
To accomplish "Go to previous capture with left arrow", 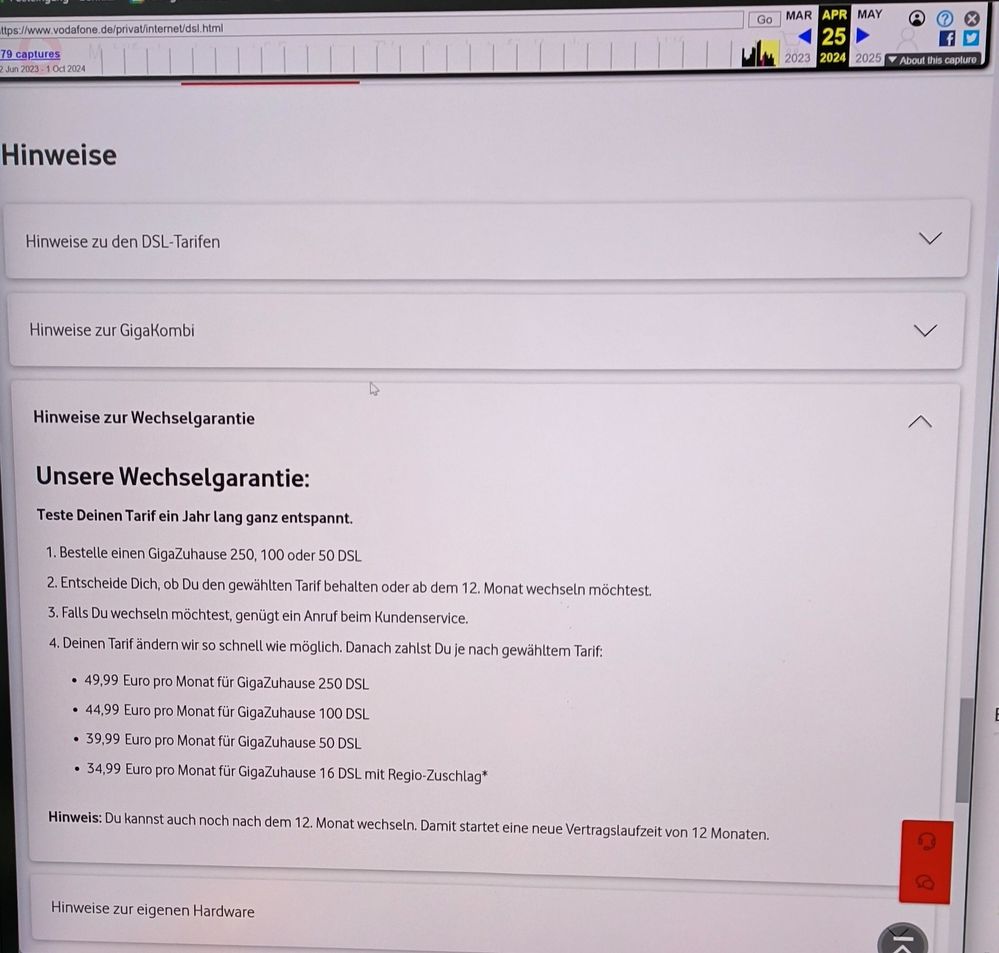I will click(x=805, y=36).
